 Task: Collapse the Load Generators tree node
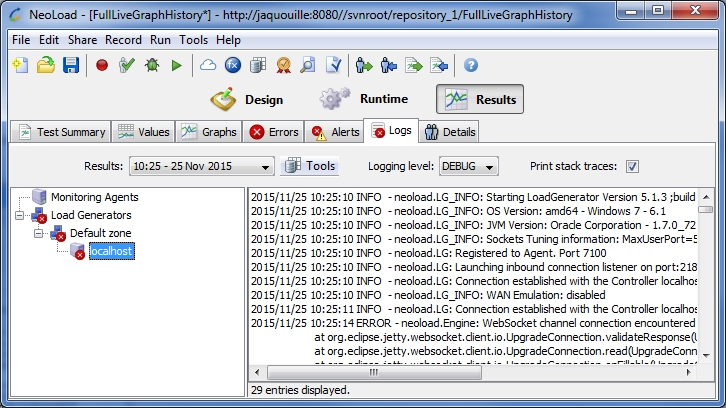(20, 215)
